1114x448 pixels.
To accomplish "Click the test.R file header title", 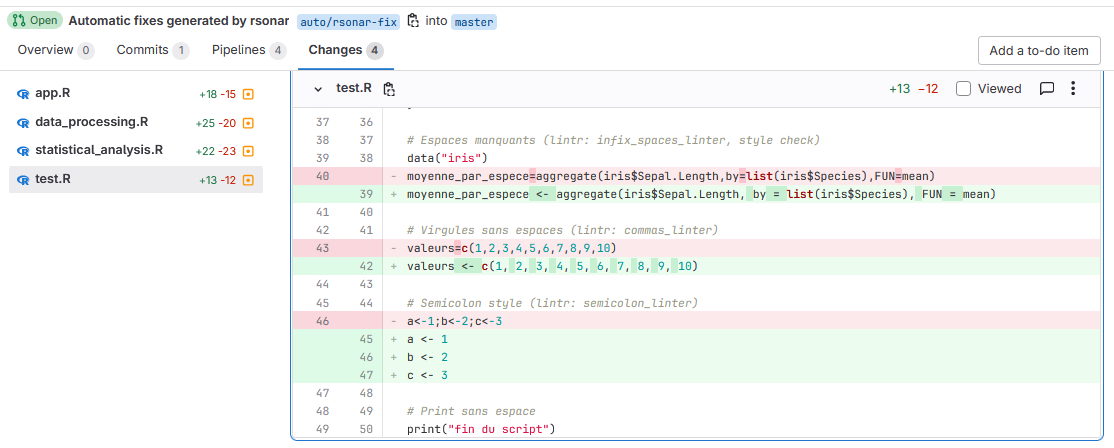I will (355, 89).
